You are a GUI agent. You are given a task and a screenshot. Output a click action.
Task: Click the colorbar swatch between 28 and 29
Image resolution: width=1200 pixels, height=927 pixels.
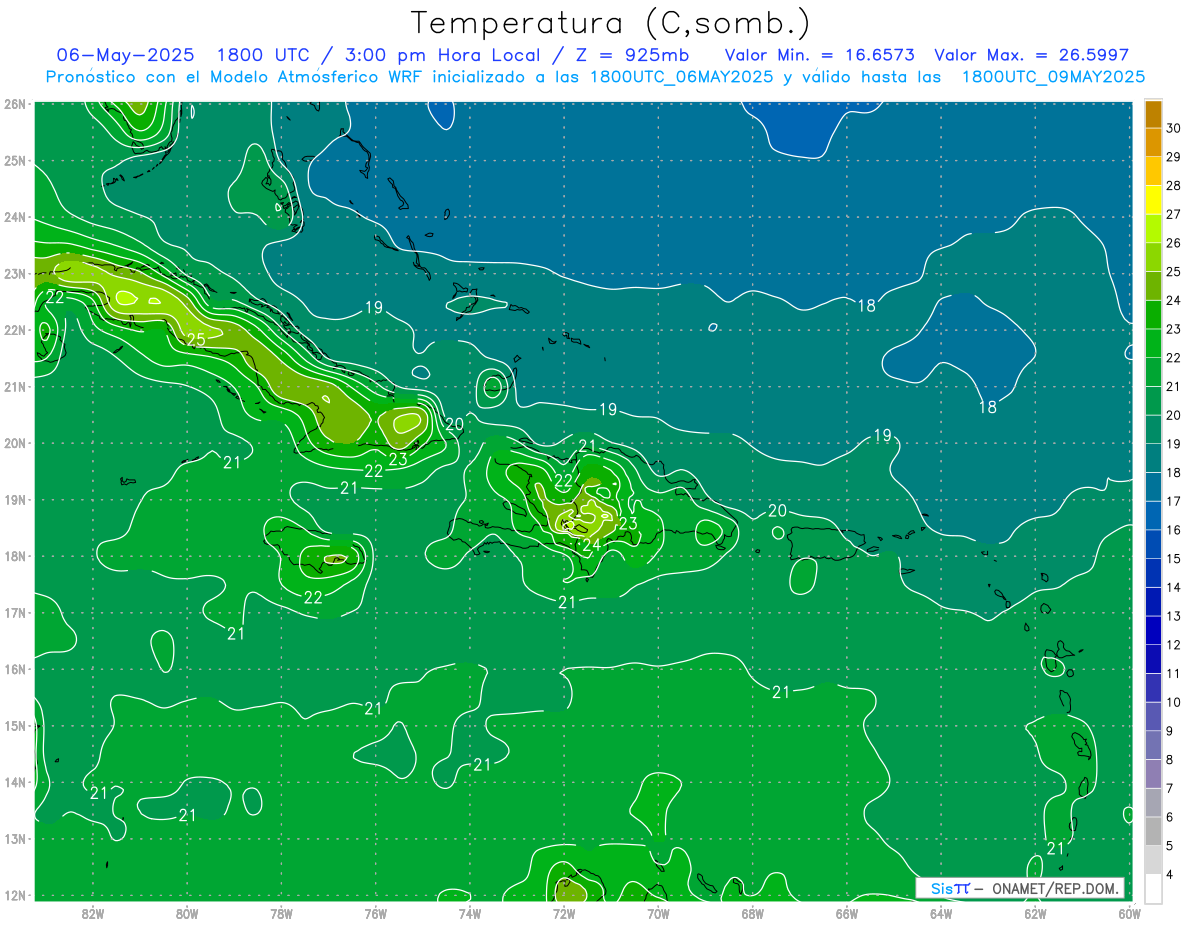coord(1153,171)
